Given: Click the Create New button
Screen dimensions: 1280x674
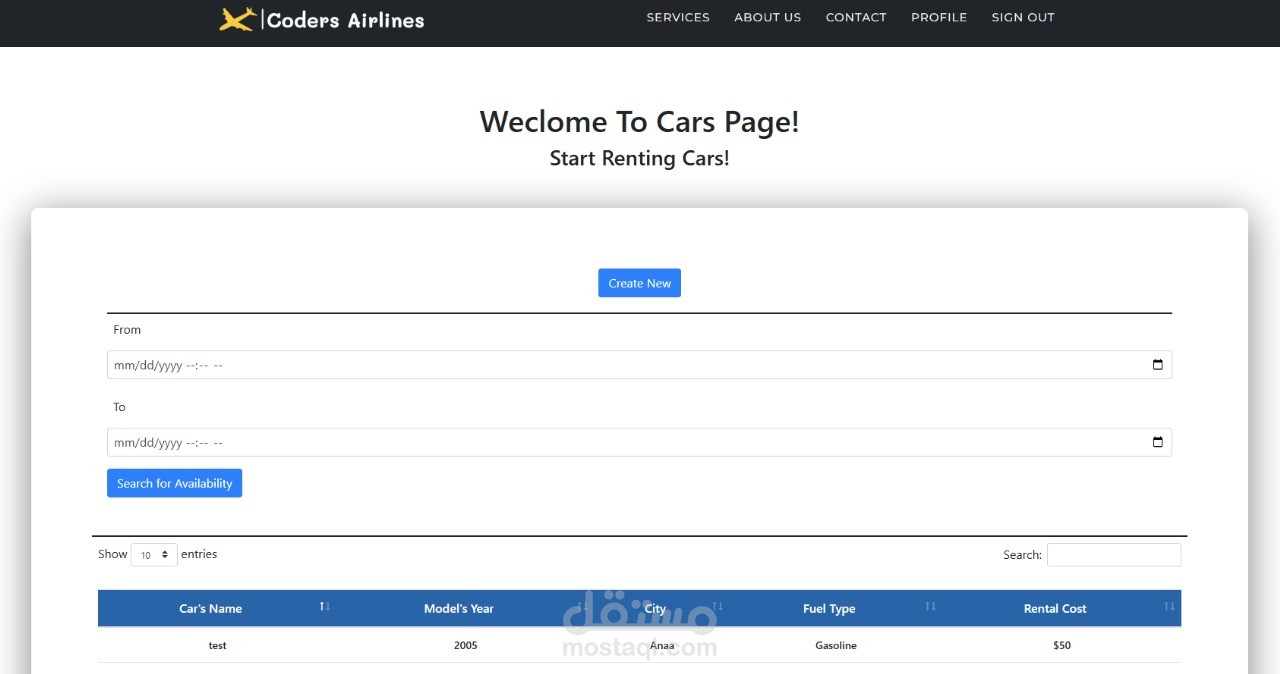Looking at the screenshot, I should click(x=640, y=283).
